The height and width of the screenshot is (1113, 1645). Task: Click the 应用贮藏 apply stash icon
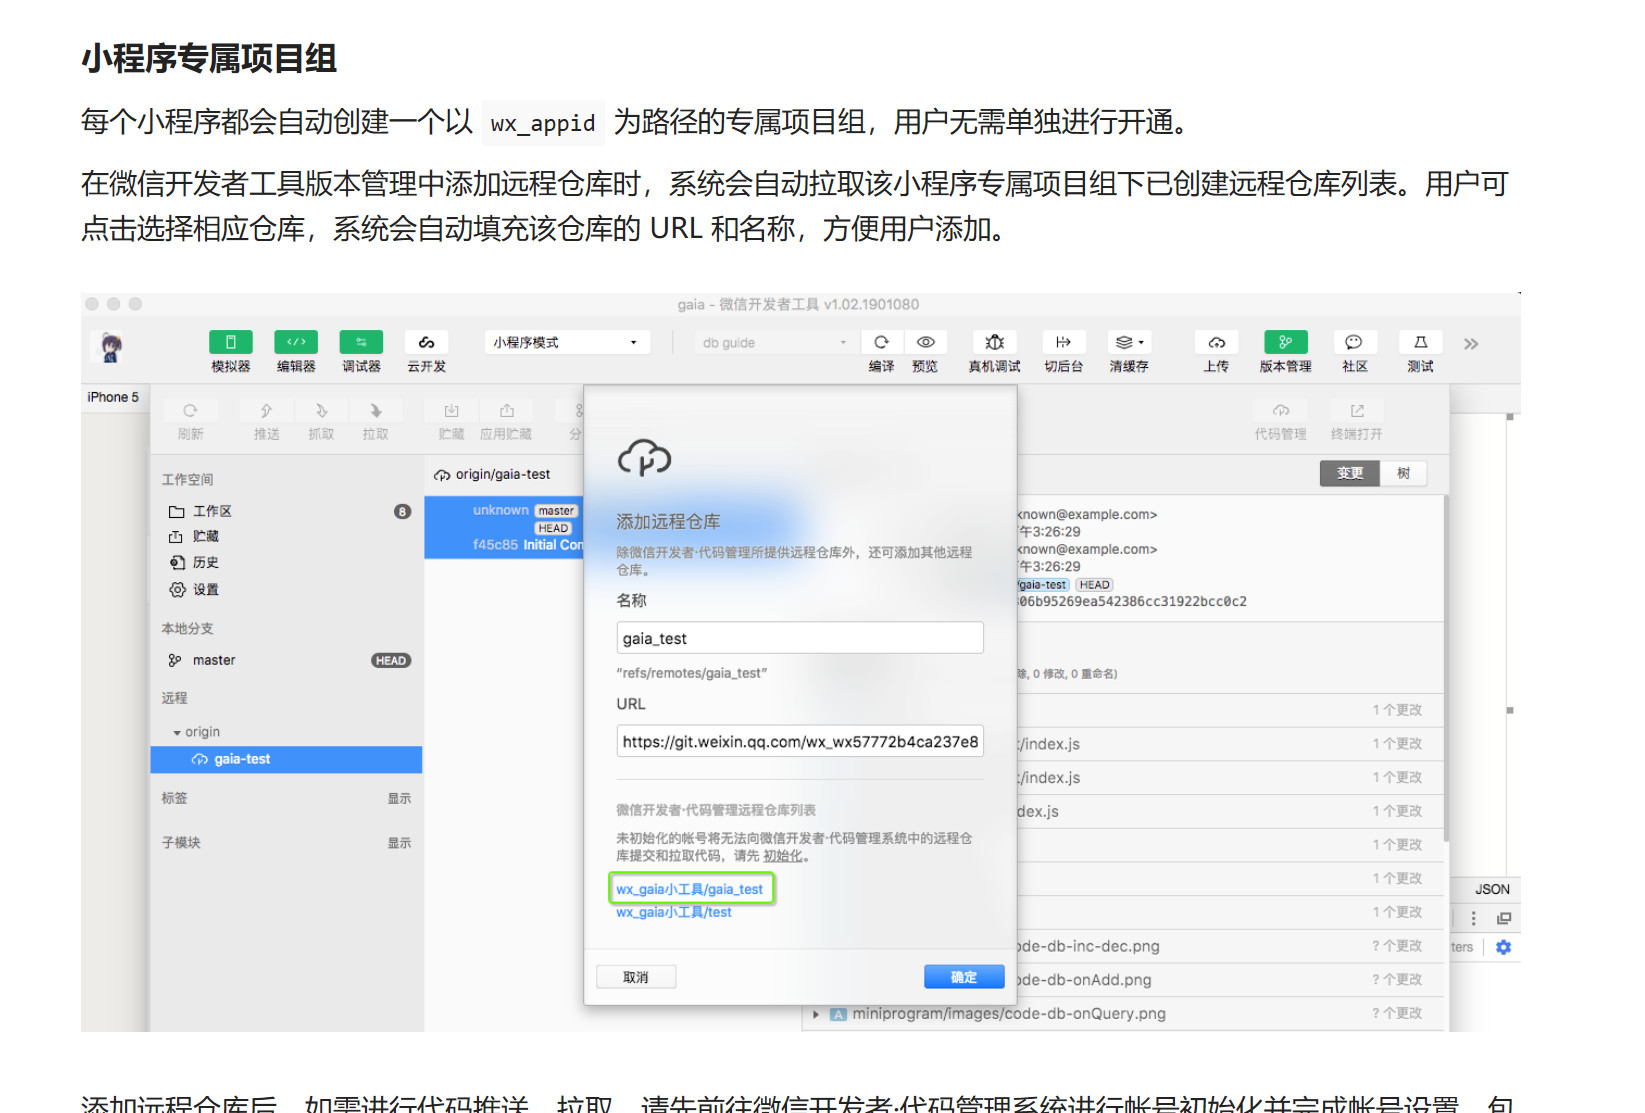(x=506, y=411)
